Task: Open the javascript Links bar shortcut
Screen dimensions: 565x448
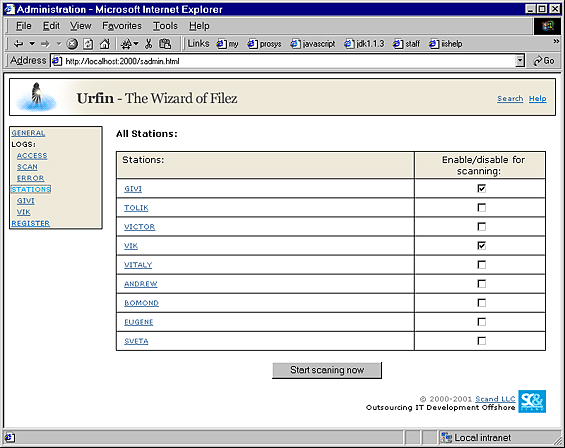Action: coord(313,44)
